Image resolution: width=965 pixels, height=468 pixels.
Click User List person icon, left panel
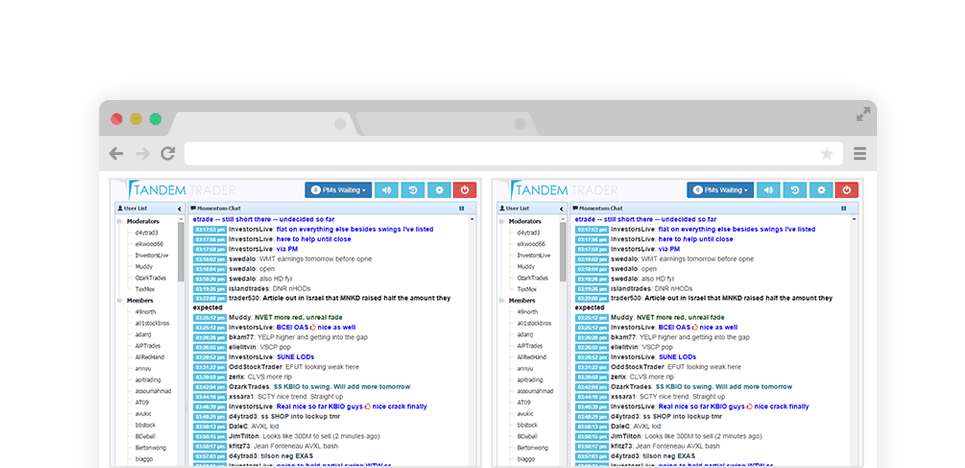121,209
